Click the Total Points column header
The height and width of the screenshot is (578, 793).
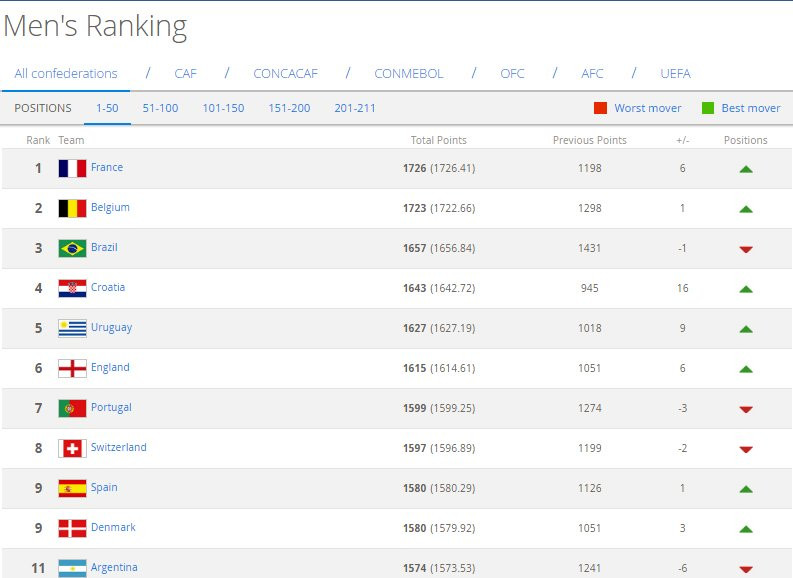438,140
